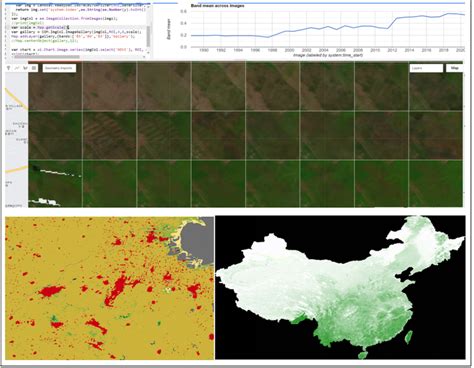Click the code editor vertical scrollbar thumb
Viewport: 474px width, 368px height.
pyautogui.click(x=148, y=36)
